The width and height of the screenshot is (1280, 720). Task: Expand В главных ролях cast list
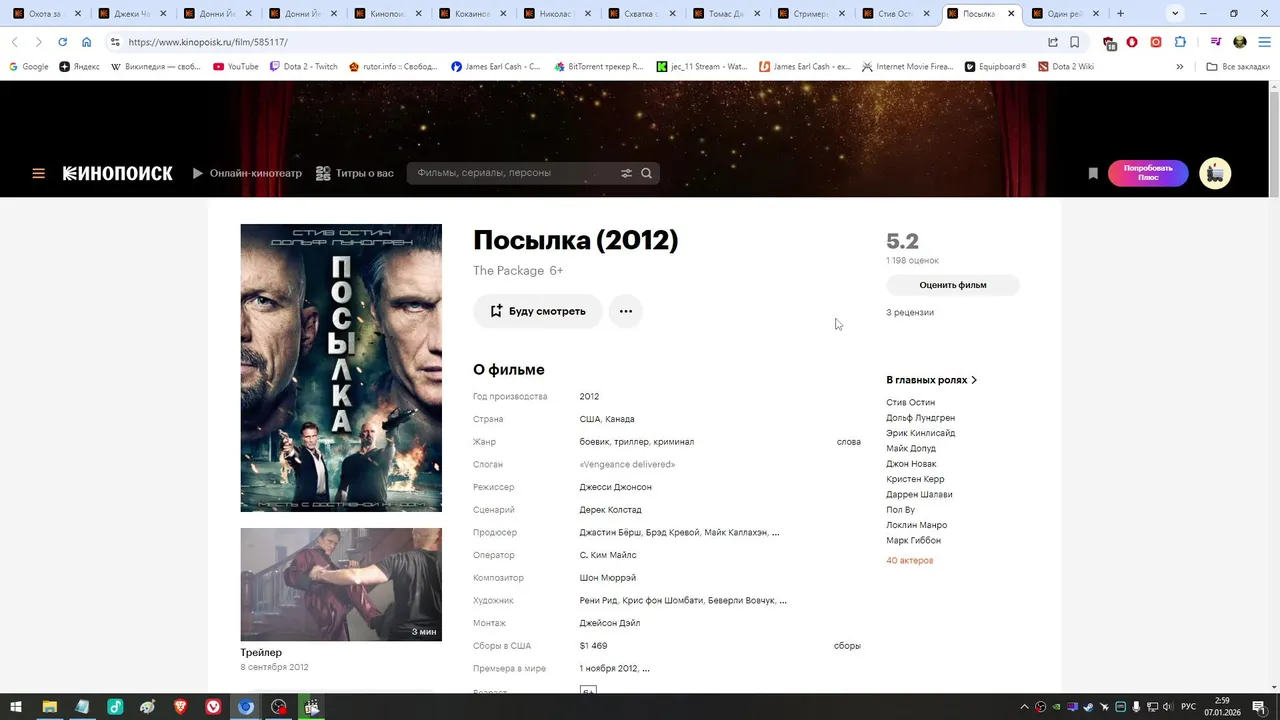(x=932, y=380)
